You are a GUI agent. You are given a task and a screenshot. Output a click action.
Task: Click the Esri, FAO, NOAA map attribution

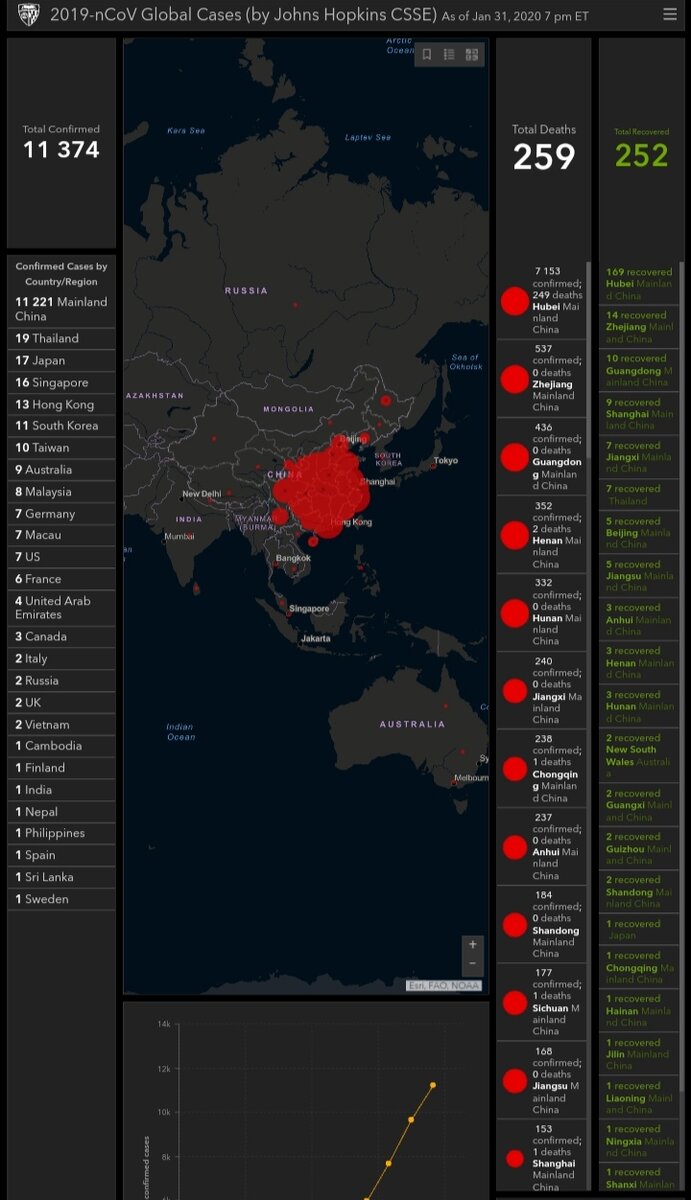click(x=445, y=986)
